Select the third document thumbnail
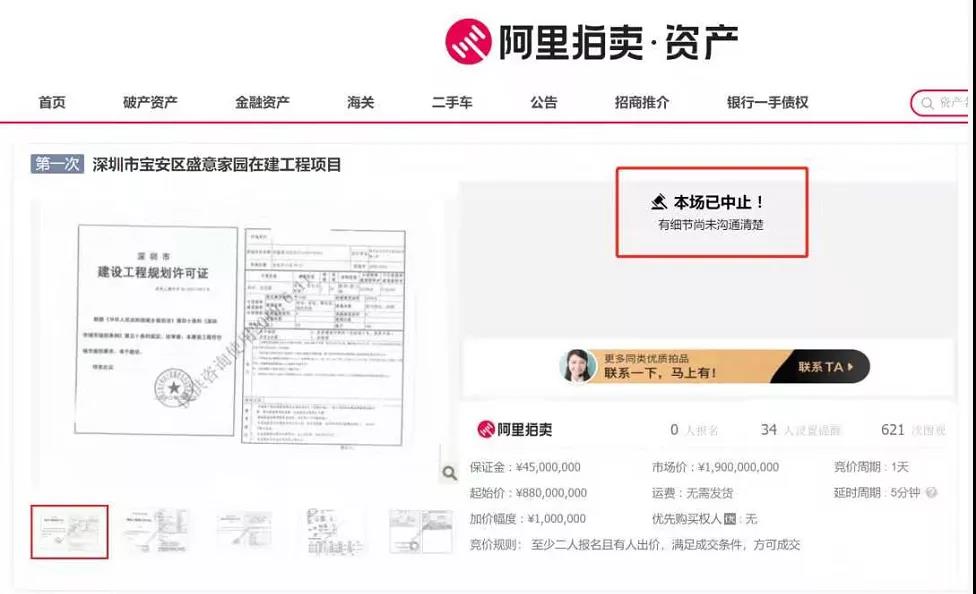The width and height of the screenshot is (976, 594). [x=244, y=531]
